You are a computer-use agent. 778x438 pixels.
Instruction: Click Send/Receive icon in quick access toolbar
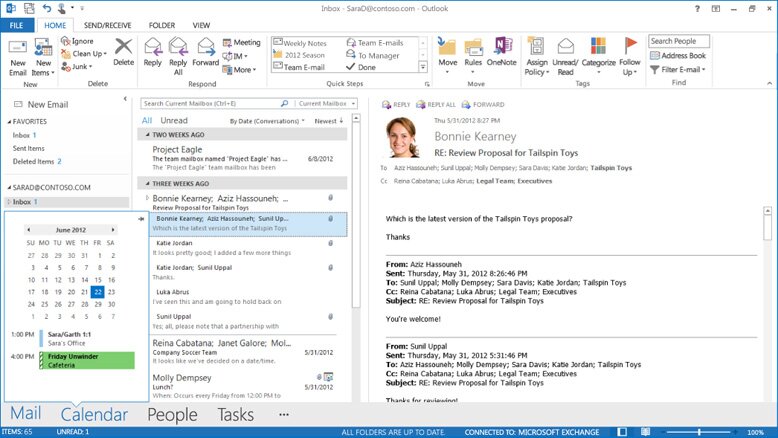(29, 8)
